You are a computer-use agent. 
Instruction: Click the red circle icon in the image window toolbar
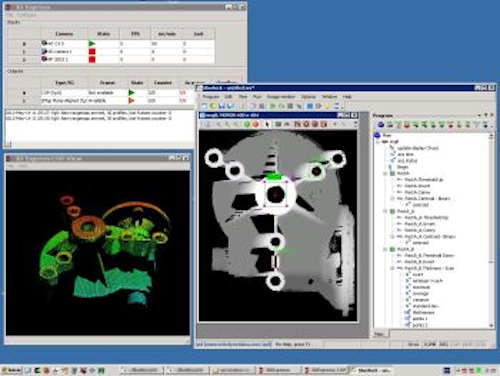pyautogui.click(x=255, y=124)
